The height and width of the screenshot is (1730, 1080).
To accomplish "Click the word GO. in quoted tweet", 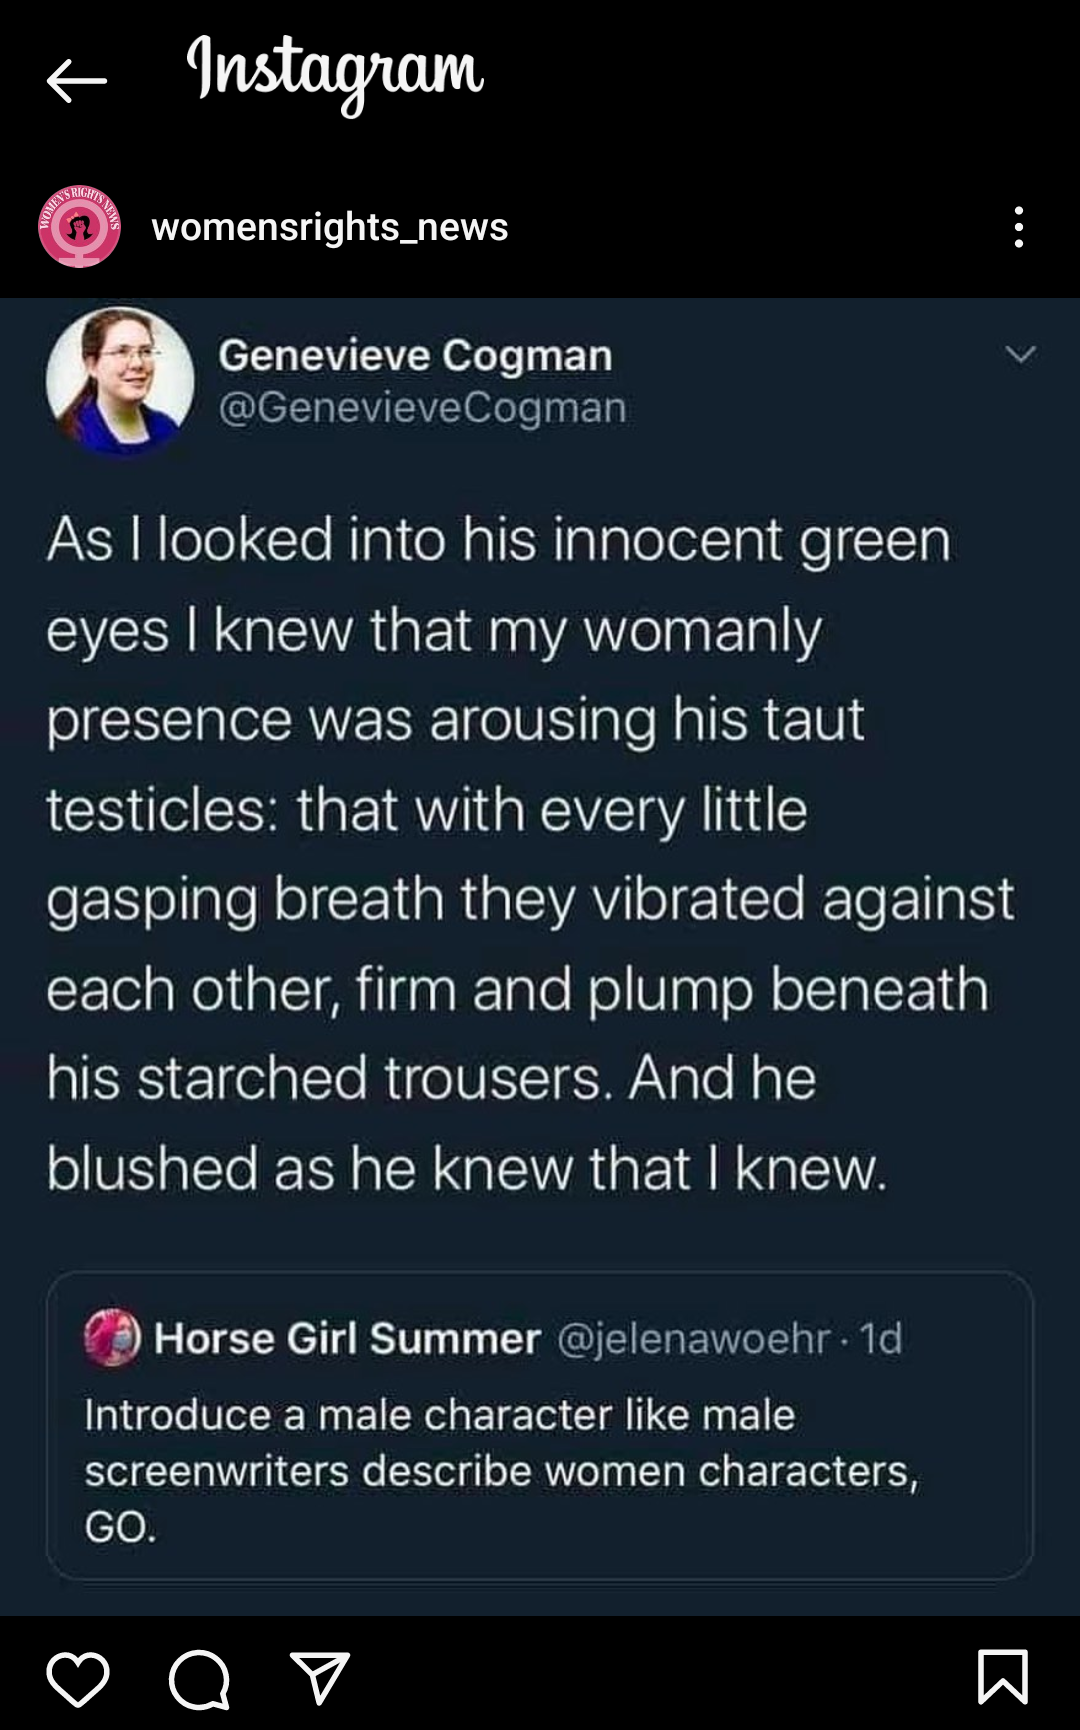I will pos(121,1527).
